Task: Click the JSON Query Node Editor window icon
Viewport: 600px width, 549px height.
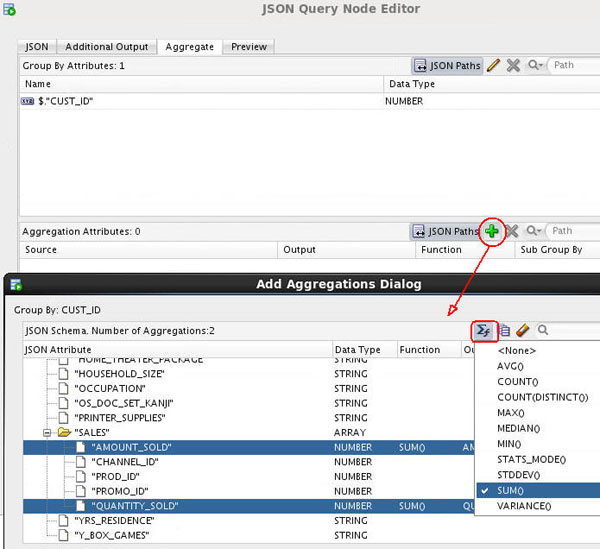Action: point(9,10)
